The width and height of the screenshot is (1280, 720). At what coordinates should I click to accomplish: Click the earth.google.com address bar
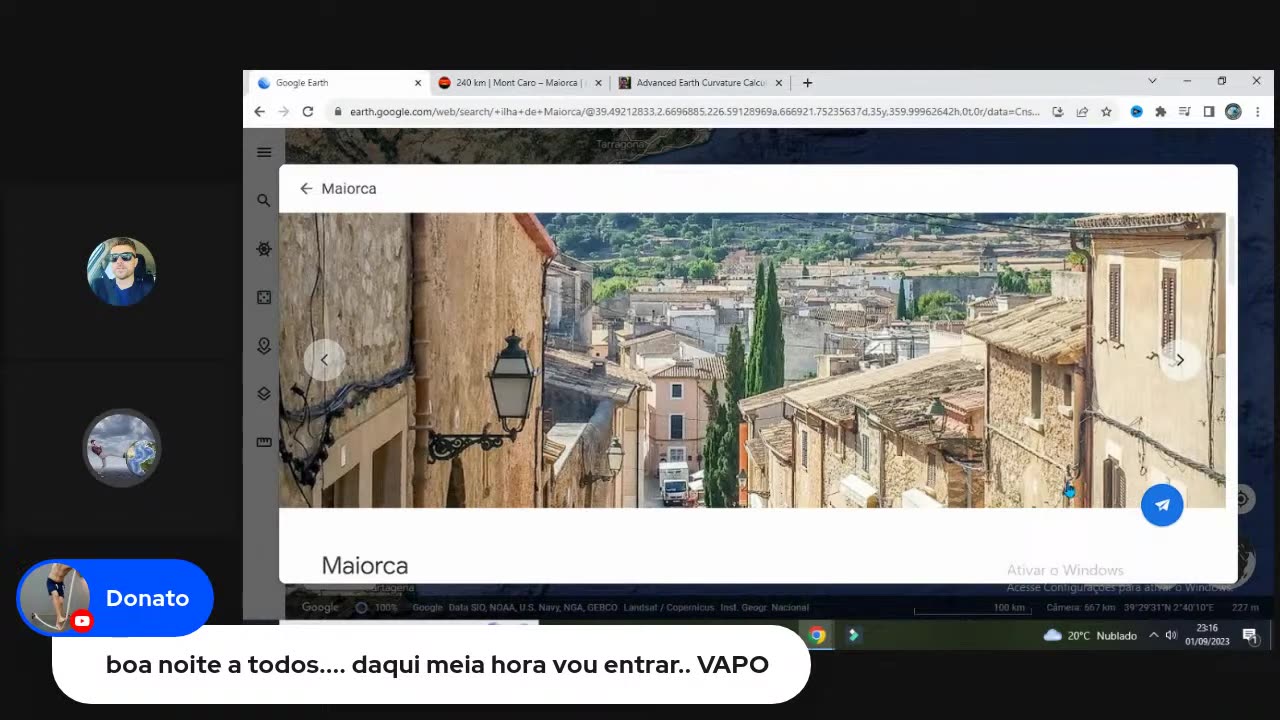pos(694,112)
